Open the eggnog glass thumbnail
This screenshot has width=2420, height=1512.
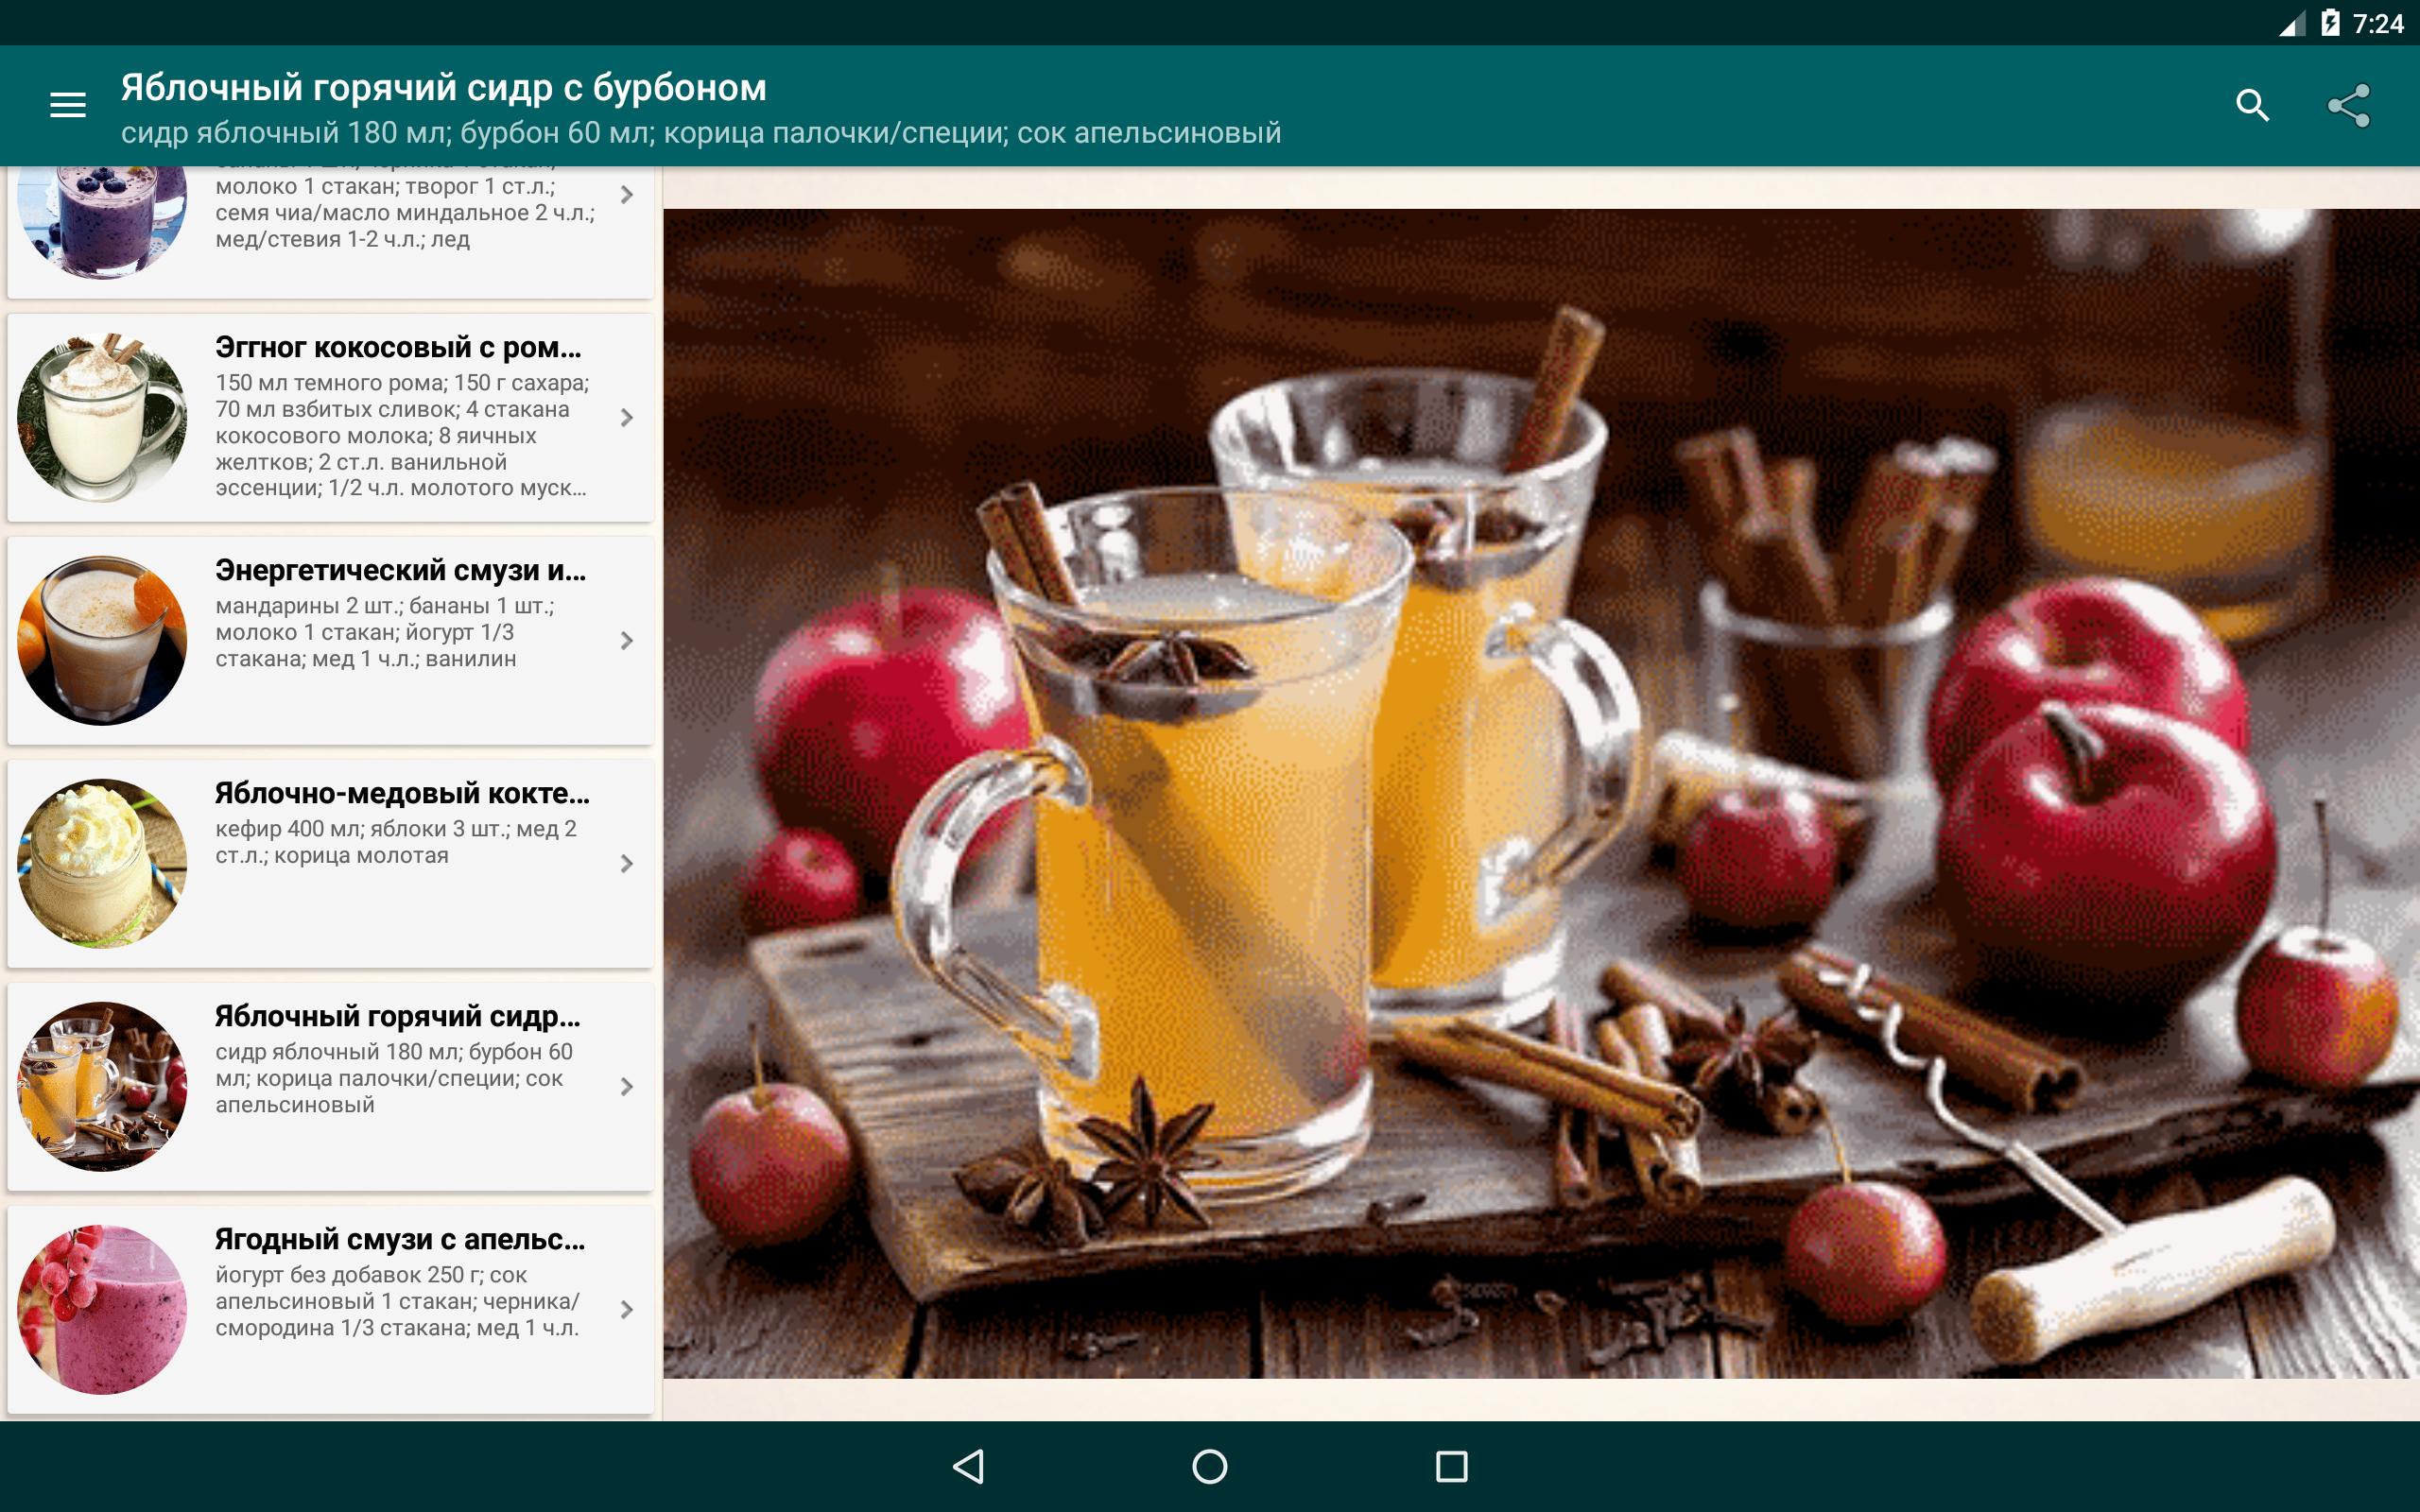coord(102,417)
